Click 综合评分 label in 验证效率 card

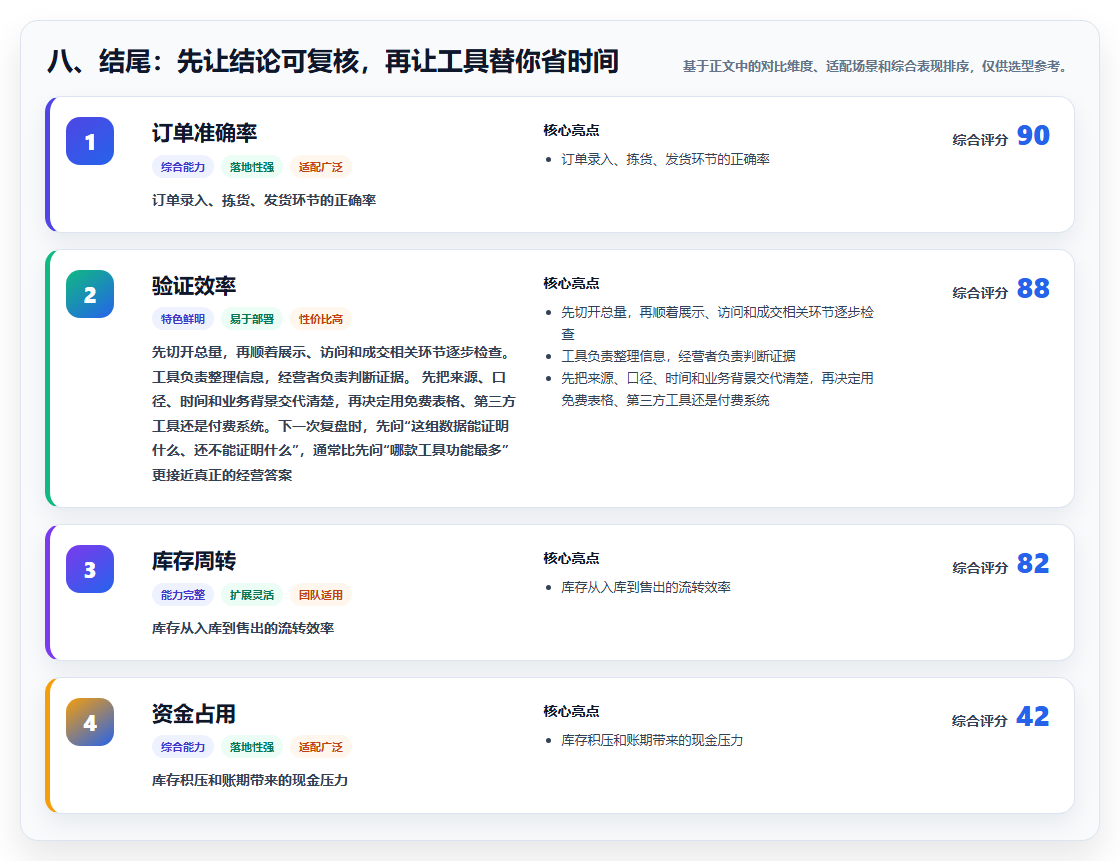[980, 292]
